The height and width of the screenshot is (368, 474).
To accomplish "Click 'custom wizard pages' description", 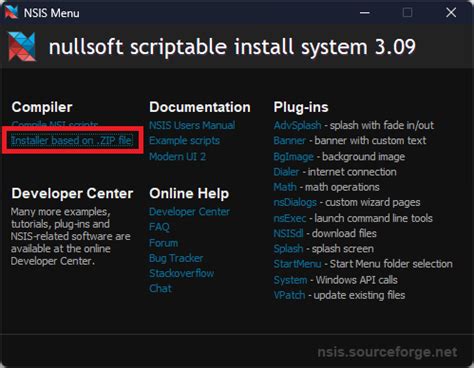I will pos(373,202).
